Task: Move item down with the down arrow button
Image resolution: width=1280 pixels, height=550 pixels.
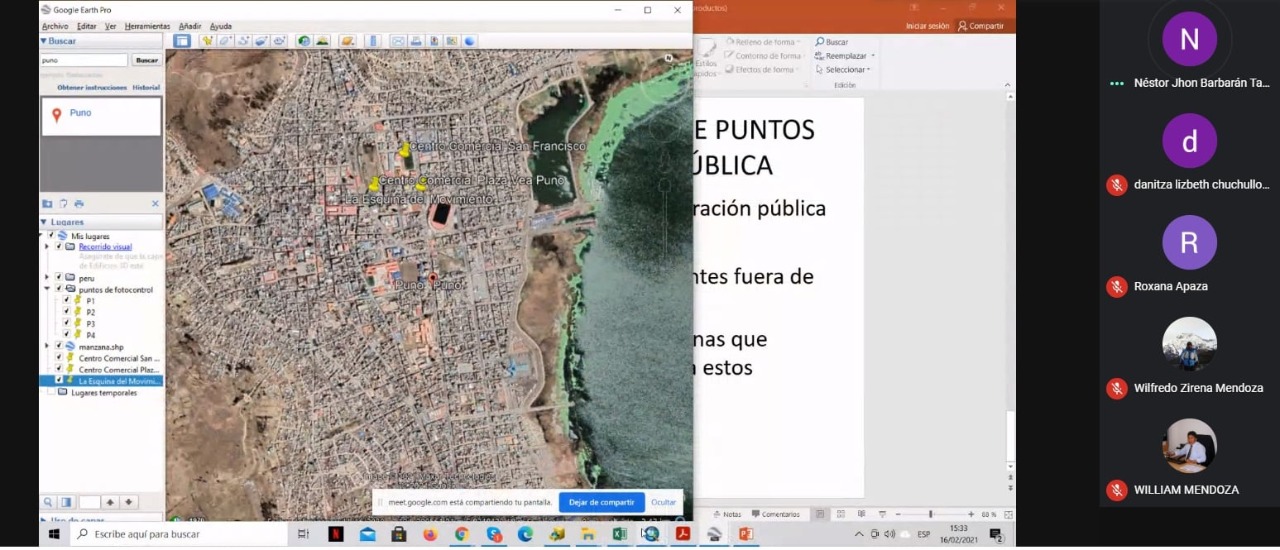Action: click(x=129, y=502)
